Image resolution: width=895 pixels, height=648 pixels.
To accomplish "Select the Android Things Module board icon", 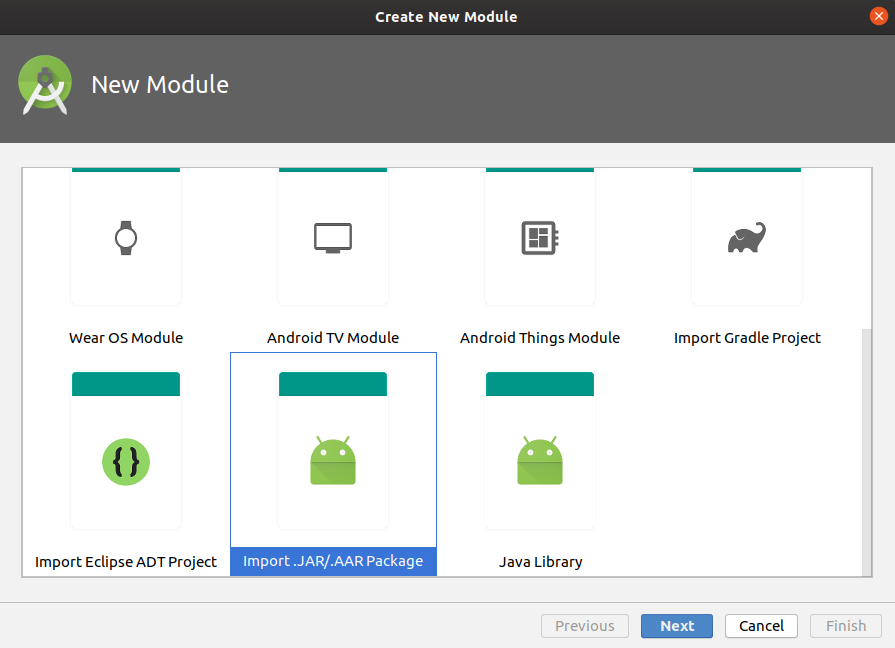I will 539,237.
